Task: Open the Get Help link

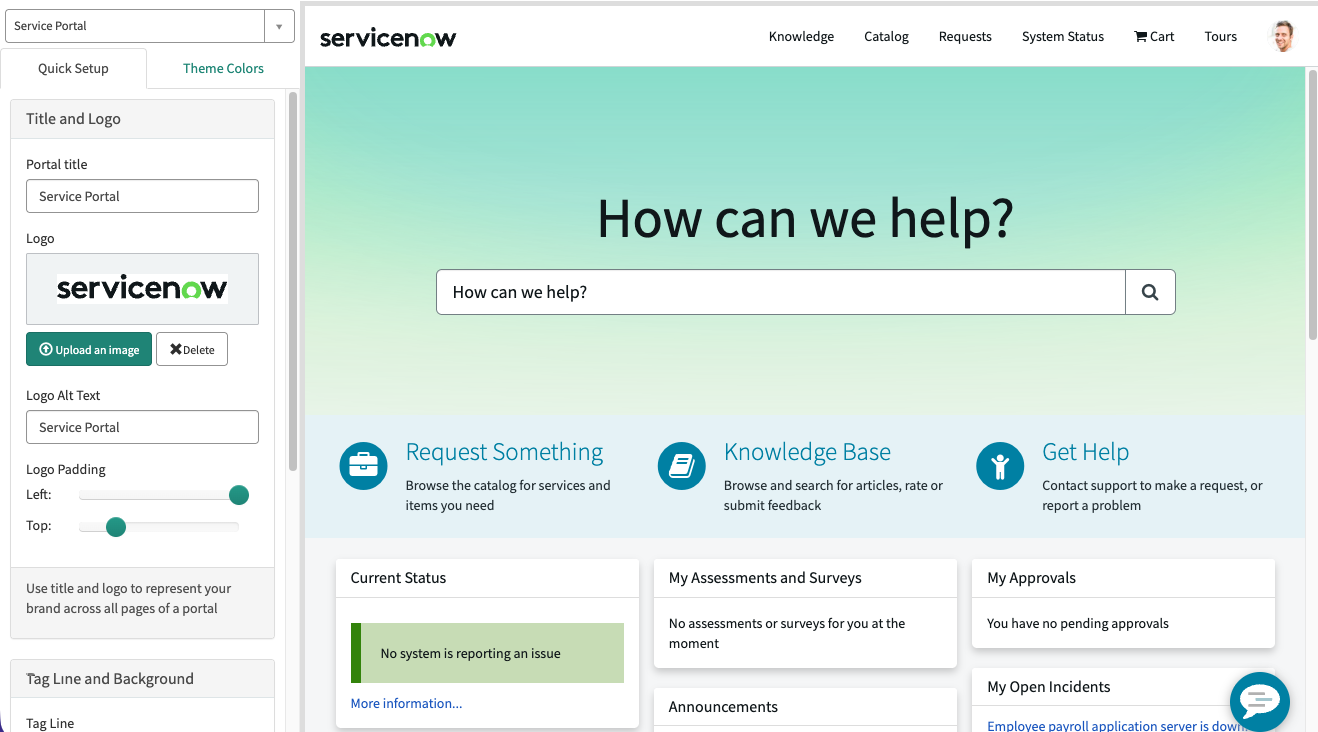Action: (1085, 452)
